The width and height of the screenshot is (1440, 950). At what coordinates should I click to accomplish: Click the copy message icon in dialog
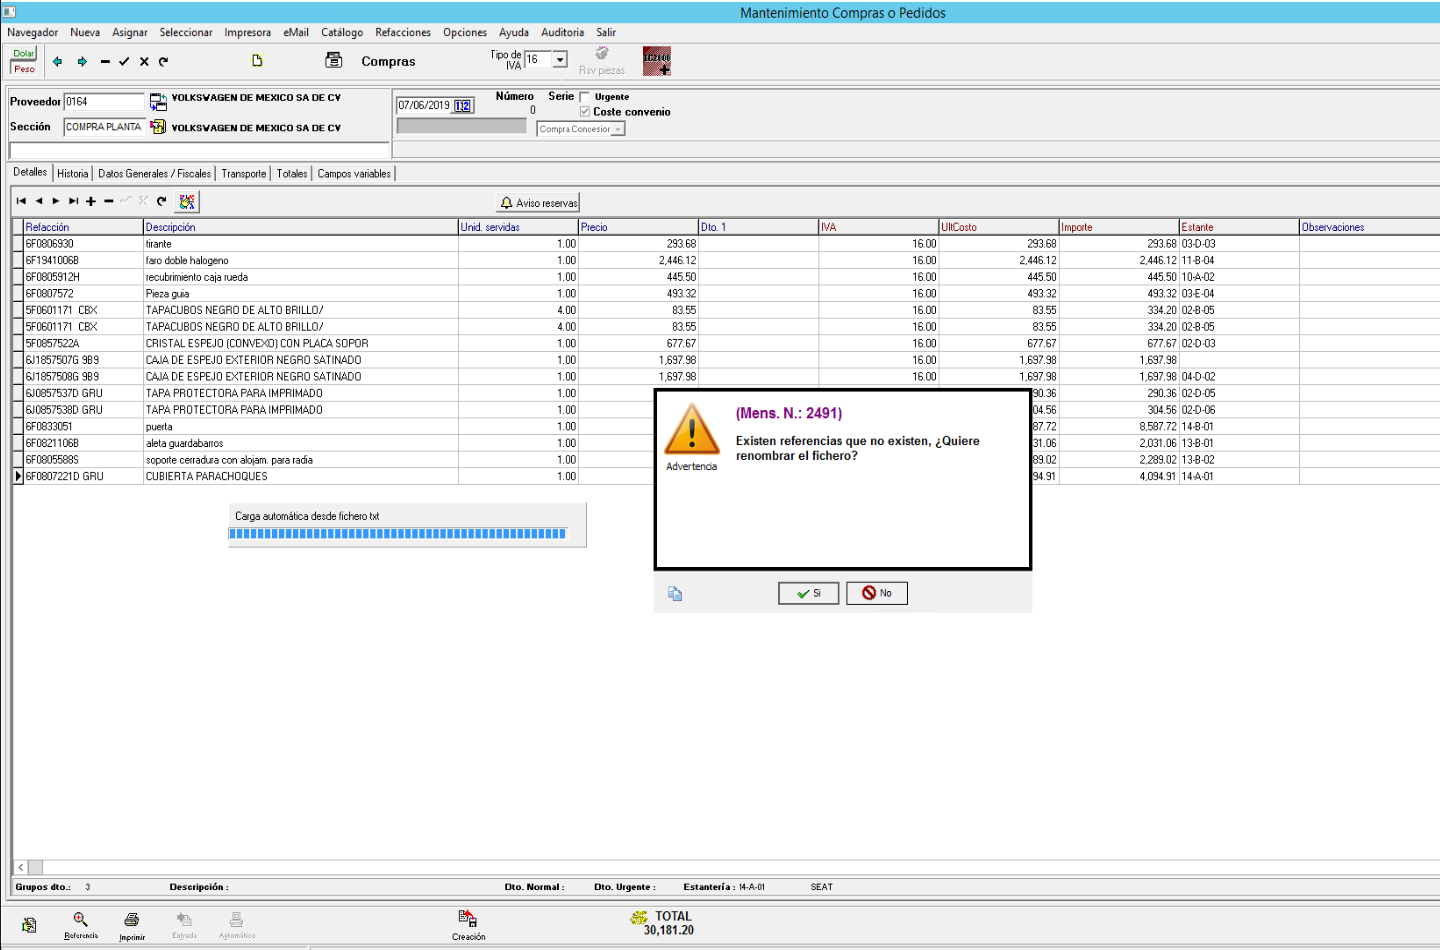pos(675,594)
